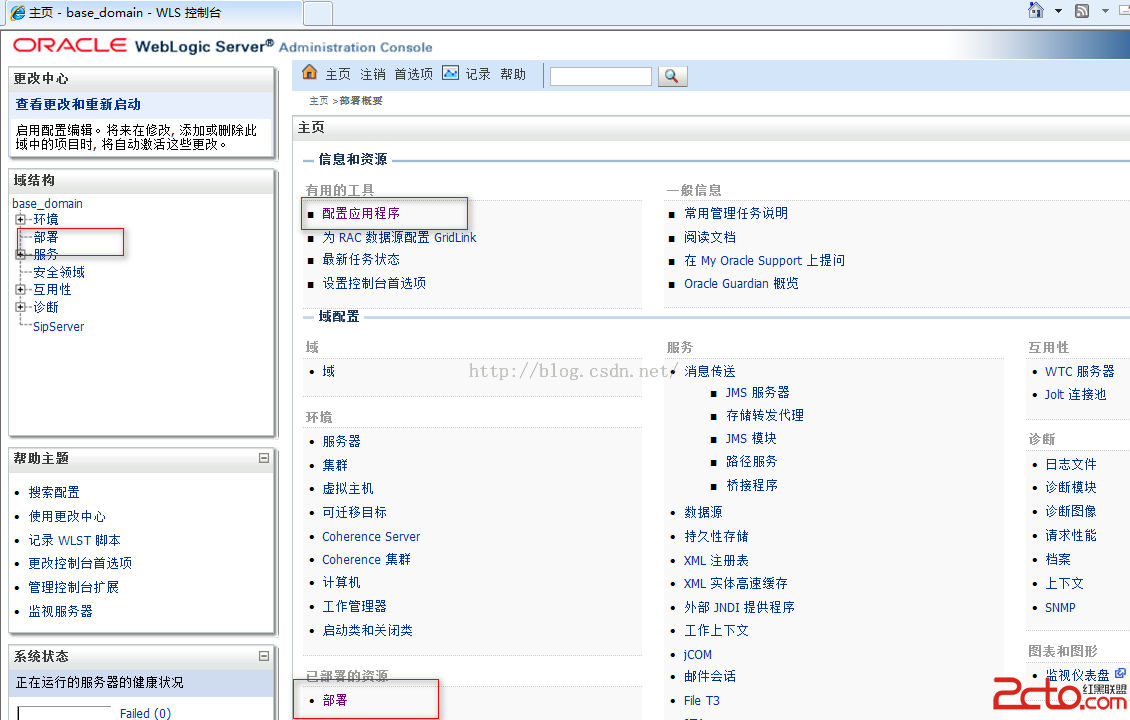Open JMS 服务器 link
Viewport: 1130px width, 720px height.
(x=757, y=392)
